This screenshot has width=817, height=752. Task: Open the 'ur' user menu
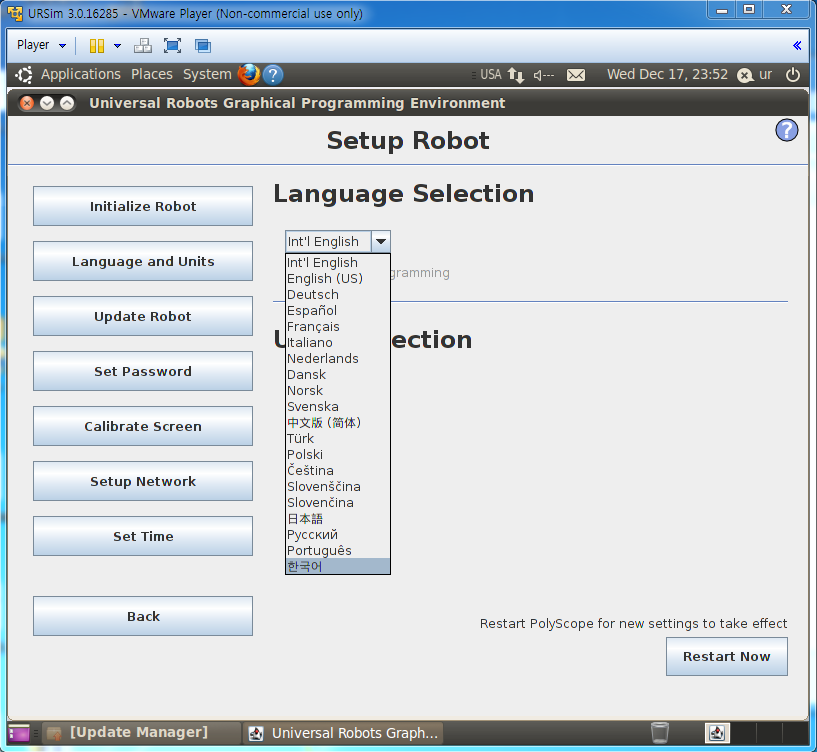(754, 75)
